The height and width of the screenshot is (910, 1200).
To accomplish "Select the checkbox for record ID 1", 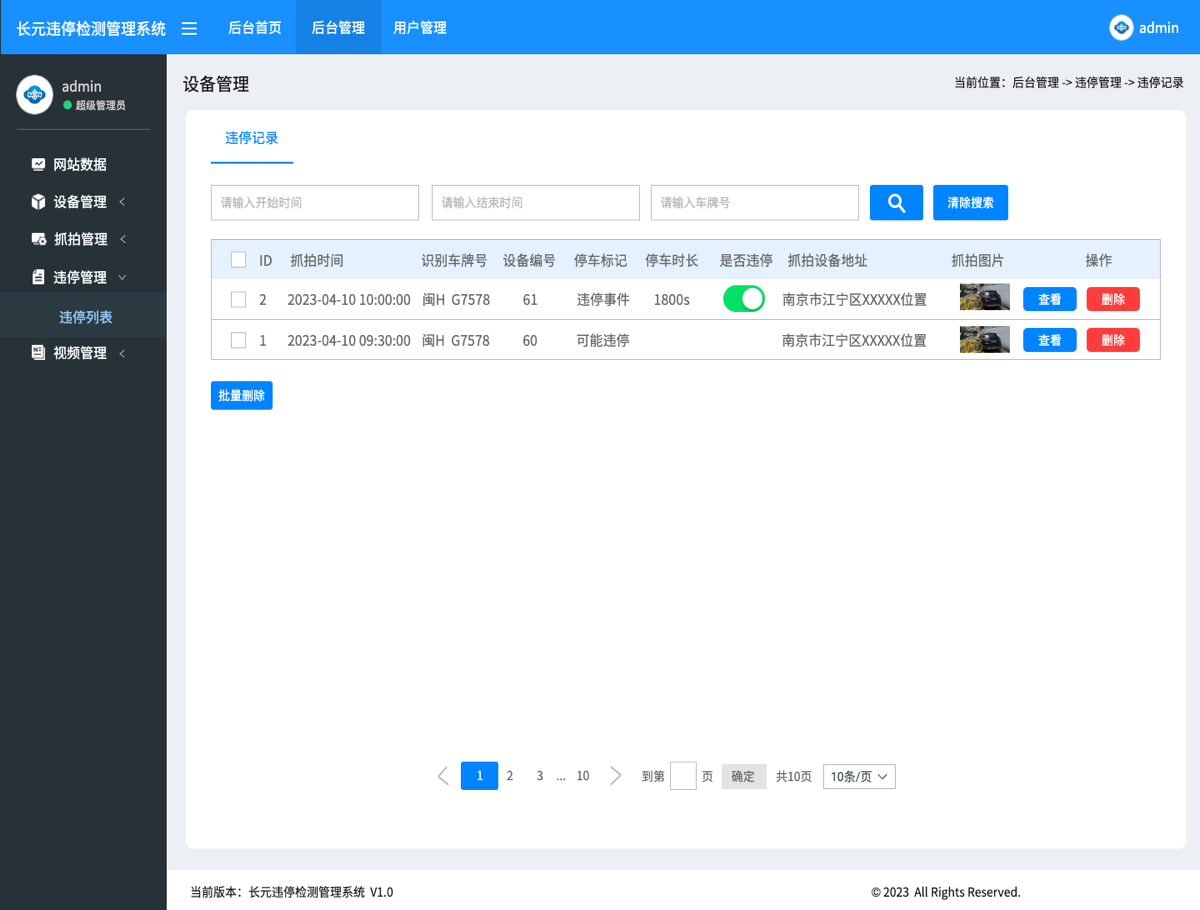I will (238, 340).
